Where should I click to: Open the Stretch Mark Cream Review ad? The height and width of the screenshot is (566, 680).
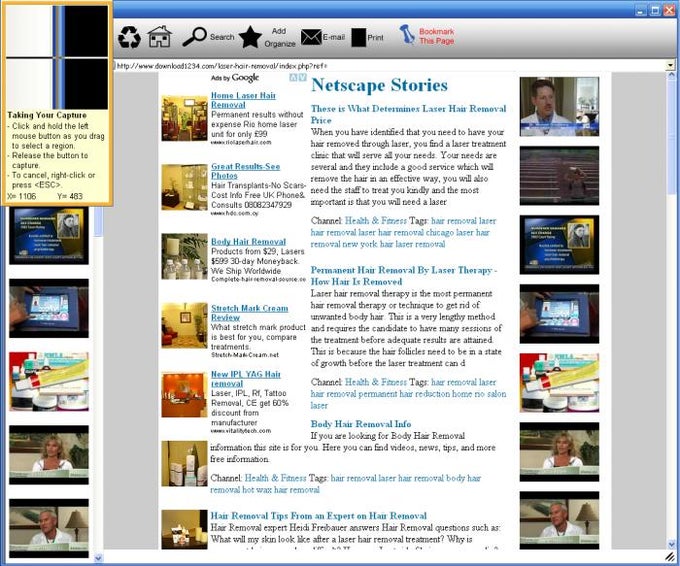coord(249,312)
